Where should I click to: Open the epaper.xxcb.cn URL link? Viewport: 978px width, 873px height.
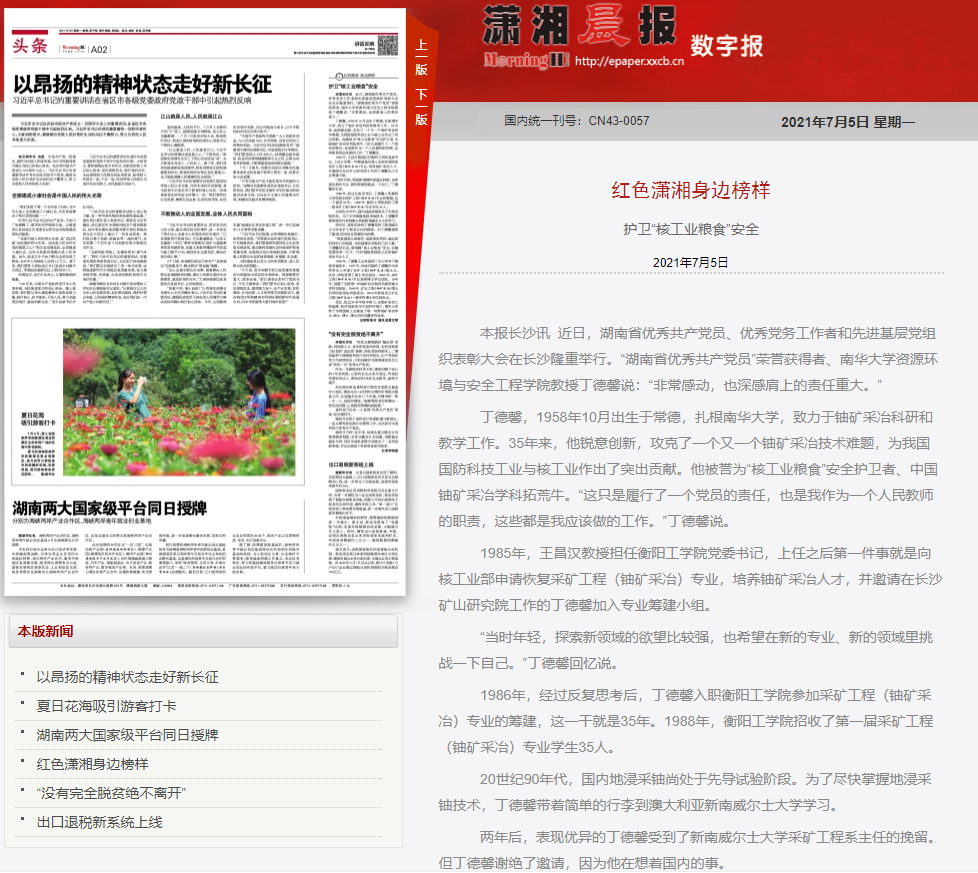[629, 61]
